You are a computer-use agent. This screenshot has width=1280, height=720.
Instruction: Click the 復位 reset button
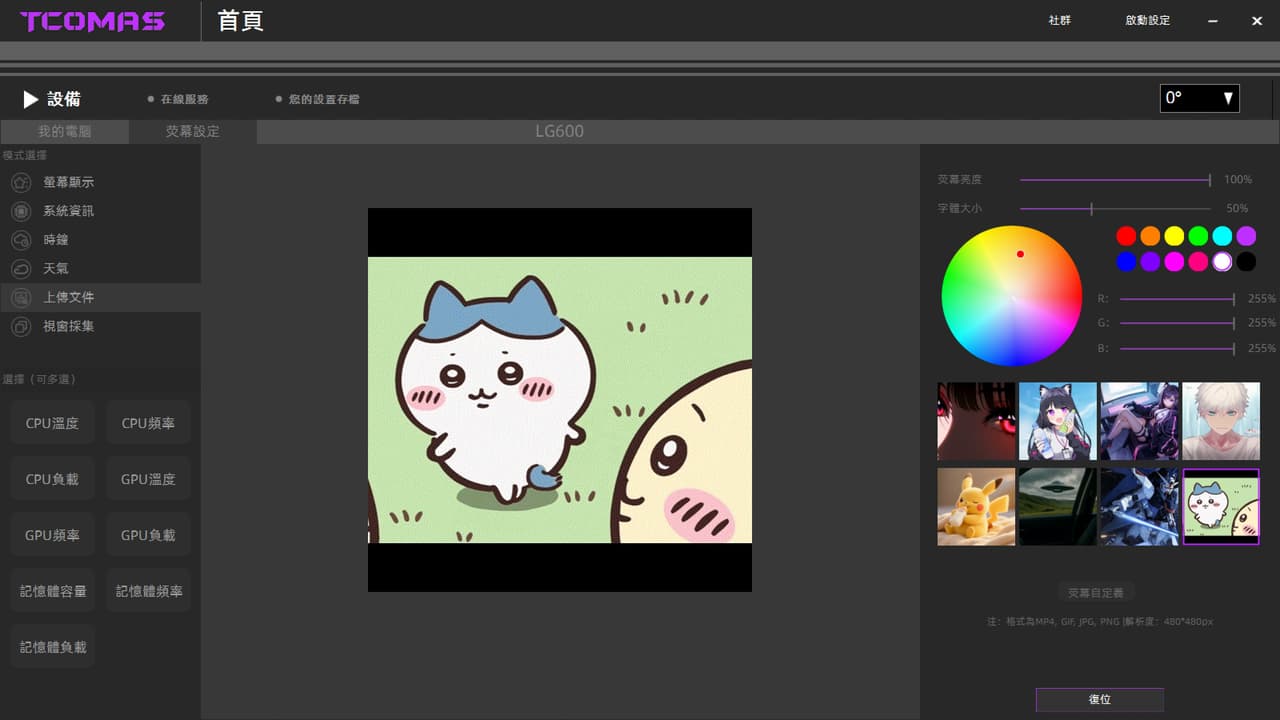pos(1099,699)
